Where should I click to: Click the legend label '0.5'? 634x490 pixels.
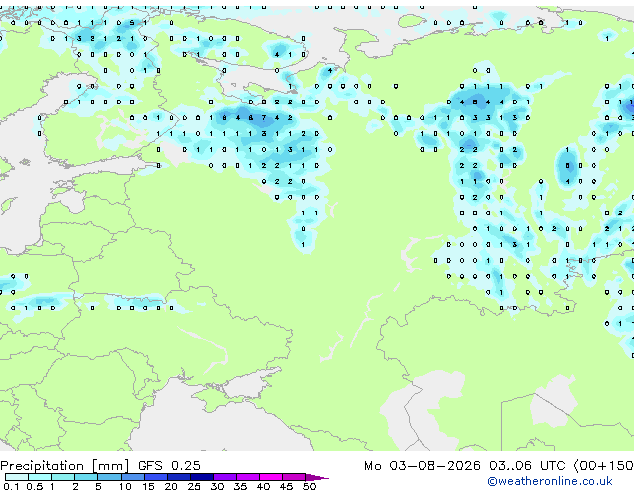click(34, 486)
